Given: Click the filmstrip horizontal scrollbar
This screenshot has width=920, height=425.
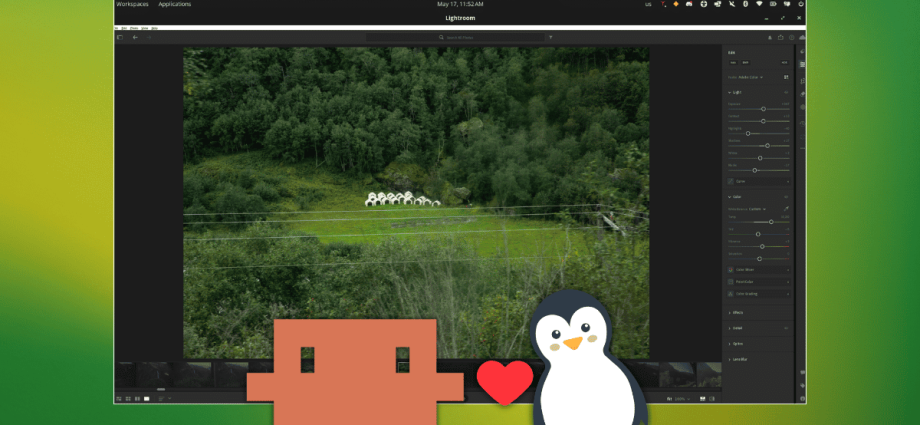Looking at the screenshot, I should pos(161,389).
